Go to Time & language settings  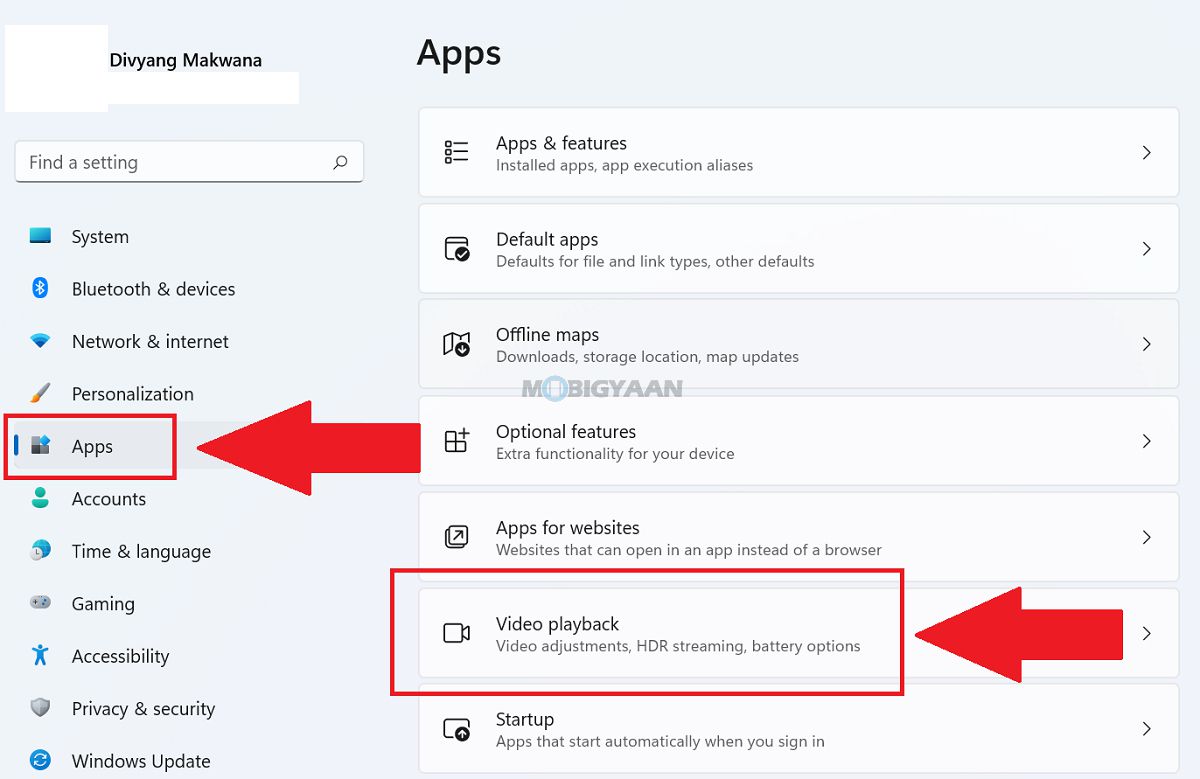pos(141,551)
